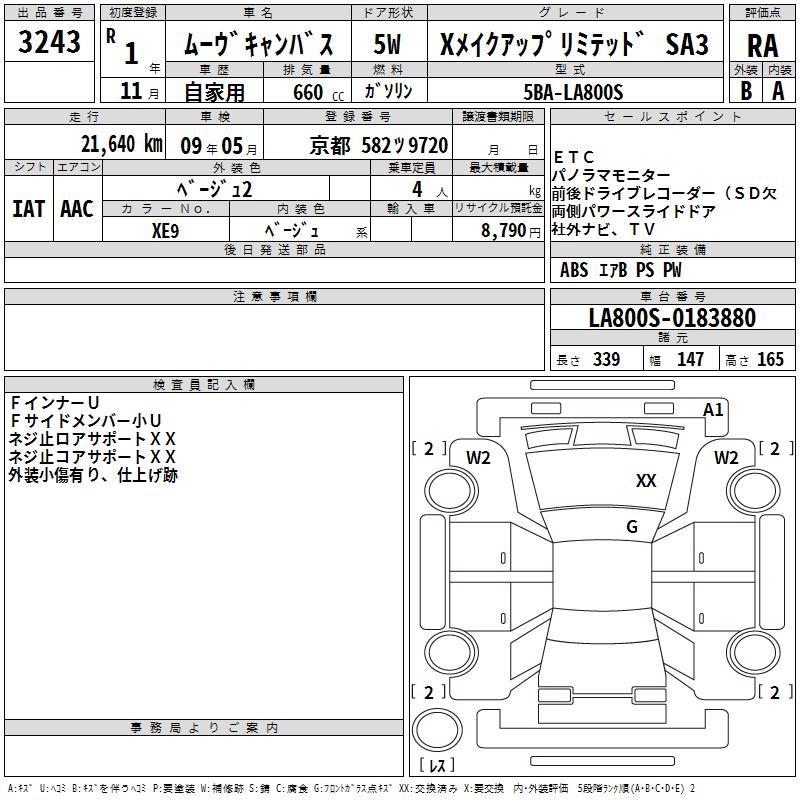Select the exterior grade B cell
This screenshot has width=800, height=800.
point(746,91)
